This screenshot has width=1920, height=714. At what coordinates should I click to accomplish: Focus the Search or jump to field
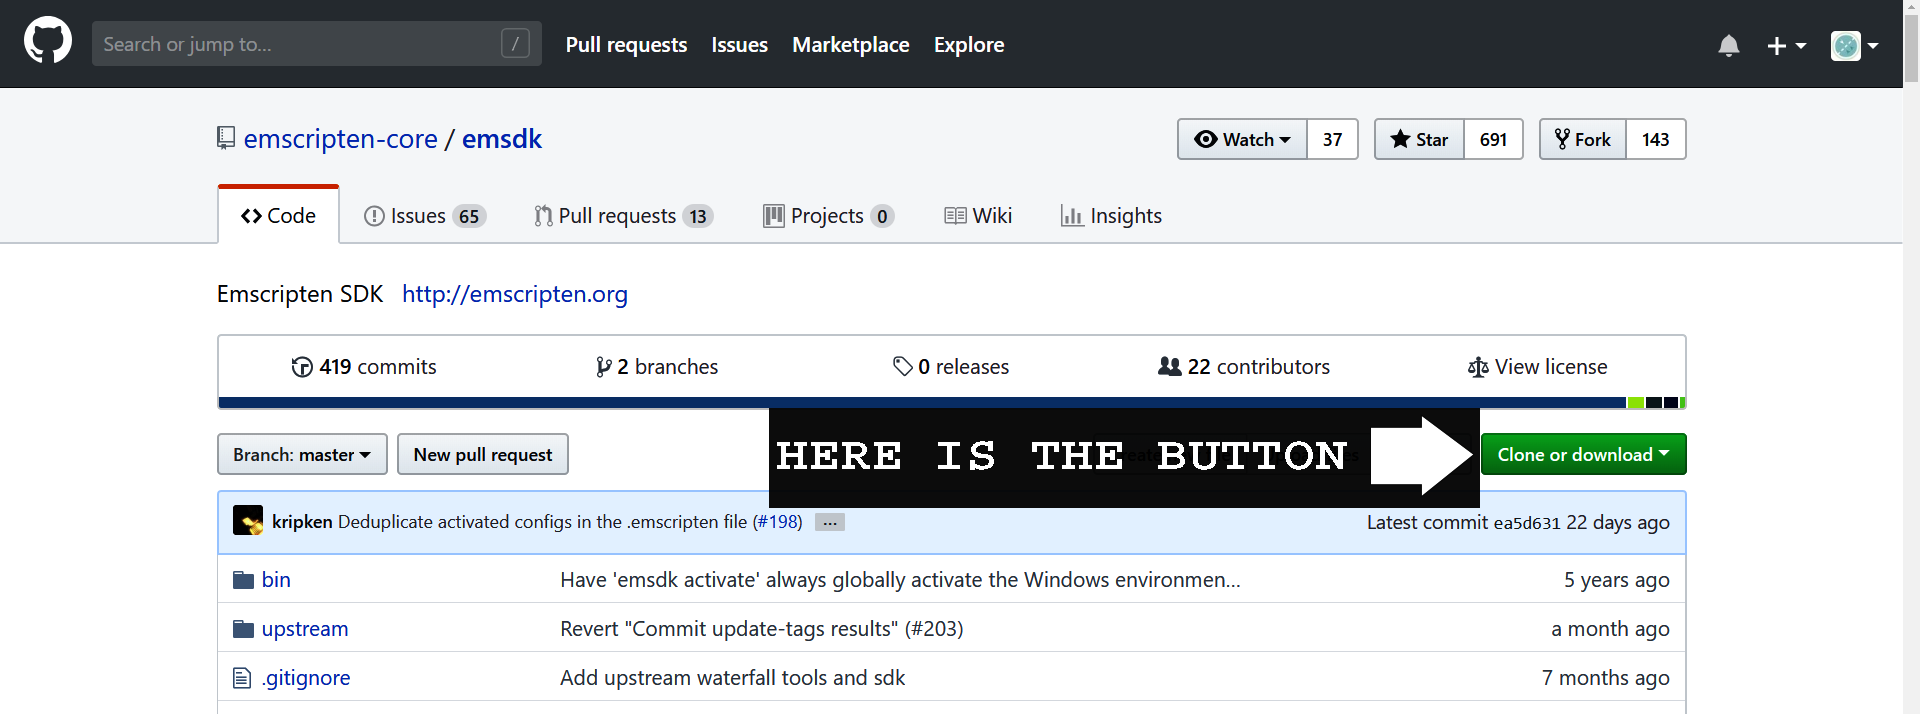[x=300, y=44]
